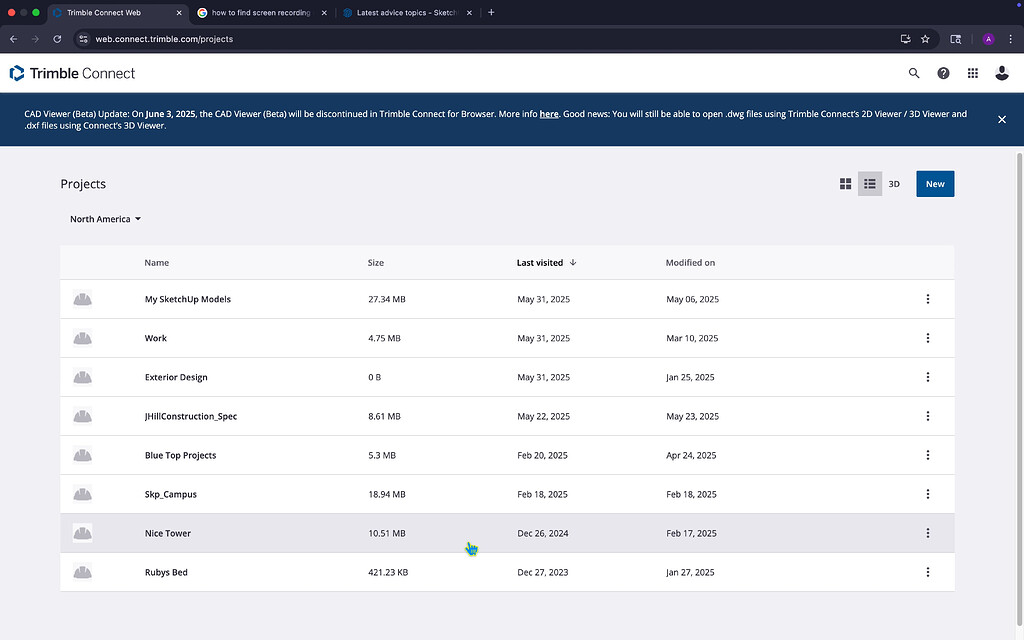The image size is (1024, 640).
Task: Switch to grid card view
Action: pyautogui.click(x=845, y=184)
